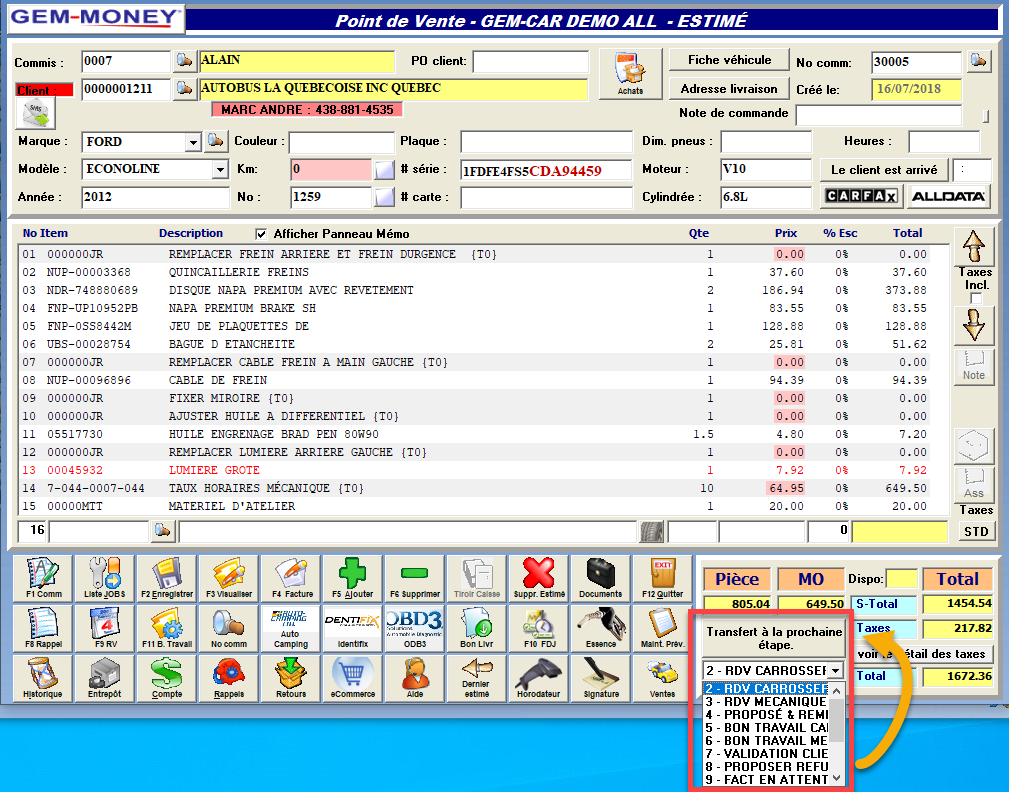
Task: Open Rappels phone icon
Action: 228,678
